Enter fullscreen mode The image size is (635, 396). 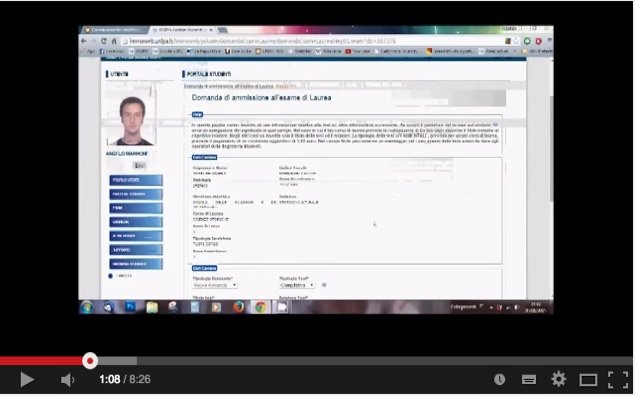[618, 380]
